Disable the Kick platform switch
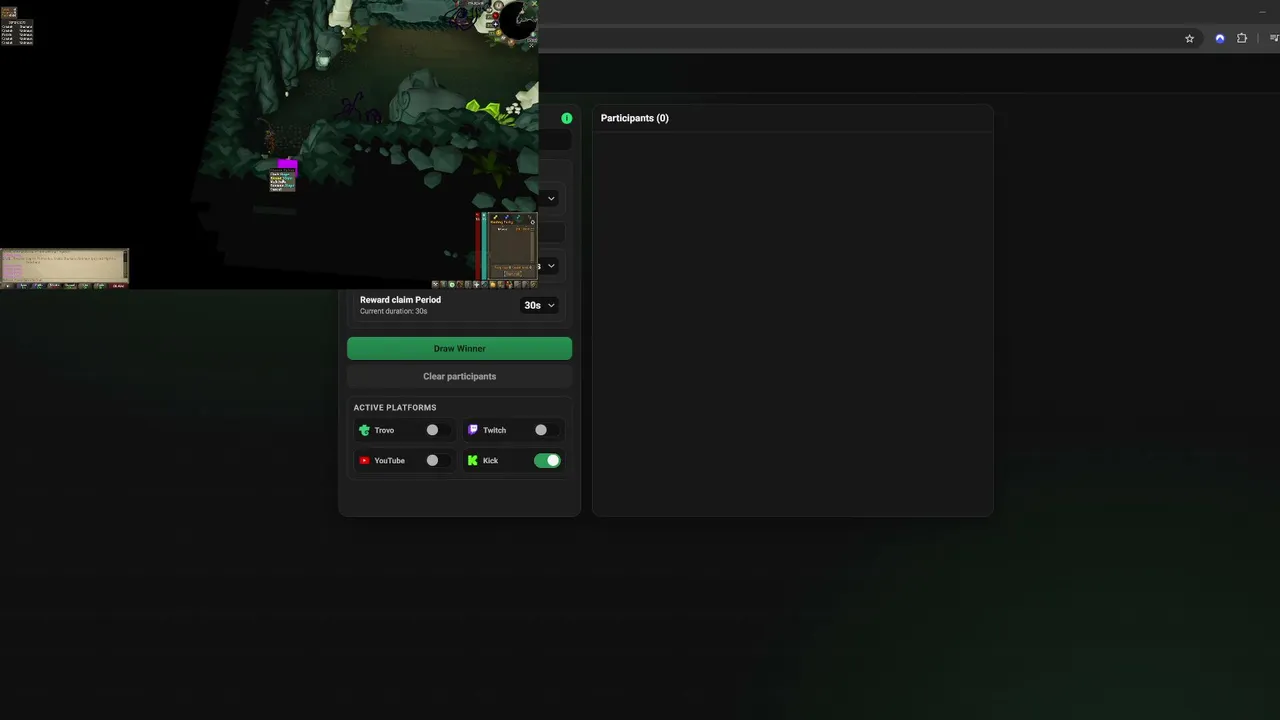The height and width of the screenshot is (720, 1280). pos(547,460)
